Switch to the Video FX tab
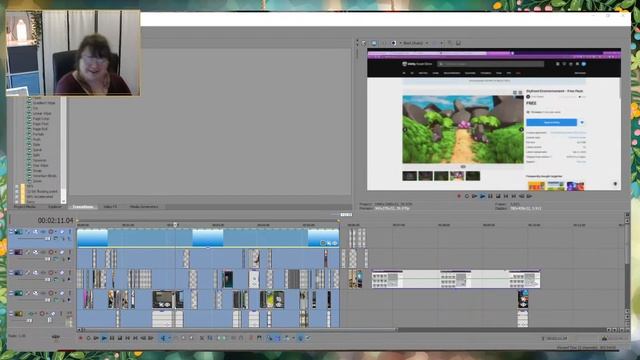 click(x=110, y=207)
